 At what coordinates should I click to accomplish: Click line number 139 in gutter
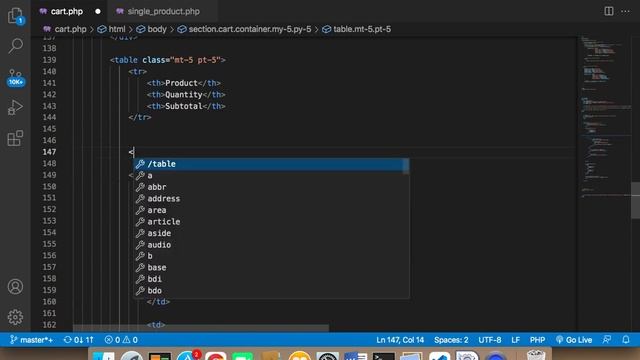pos(49,60)
